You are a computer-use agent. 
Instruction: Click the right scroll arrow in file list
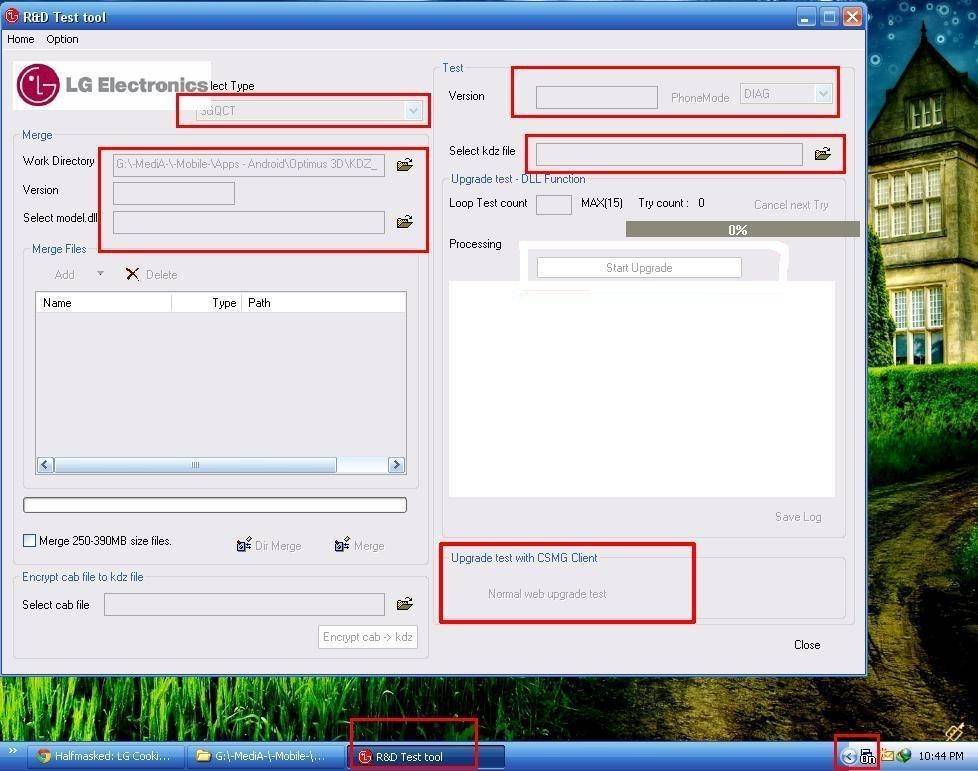coord(396,465)
